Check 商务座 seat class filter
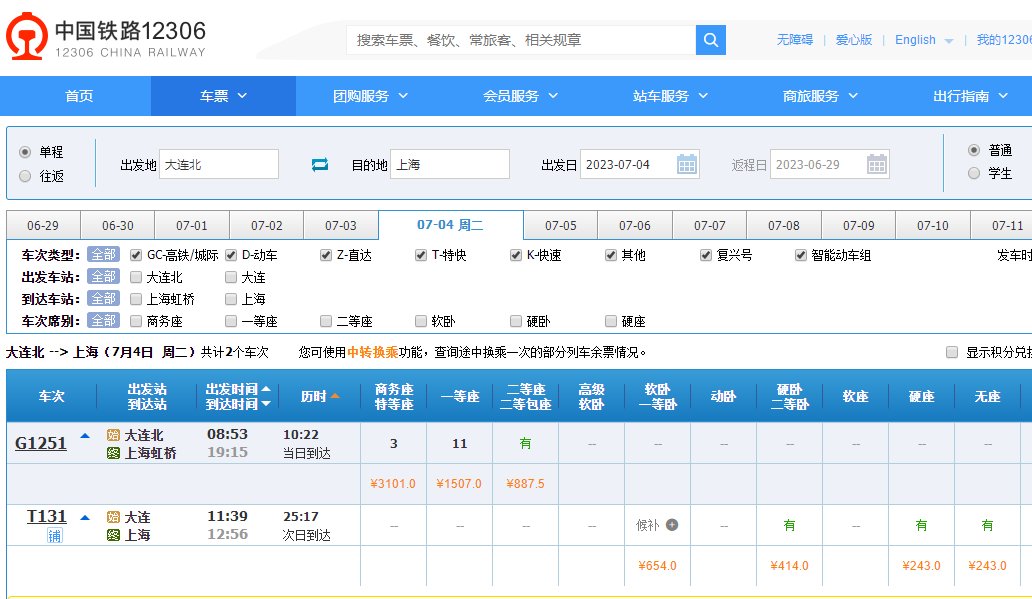1032x599 pixels. pos(136,321)
